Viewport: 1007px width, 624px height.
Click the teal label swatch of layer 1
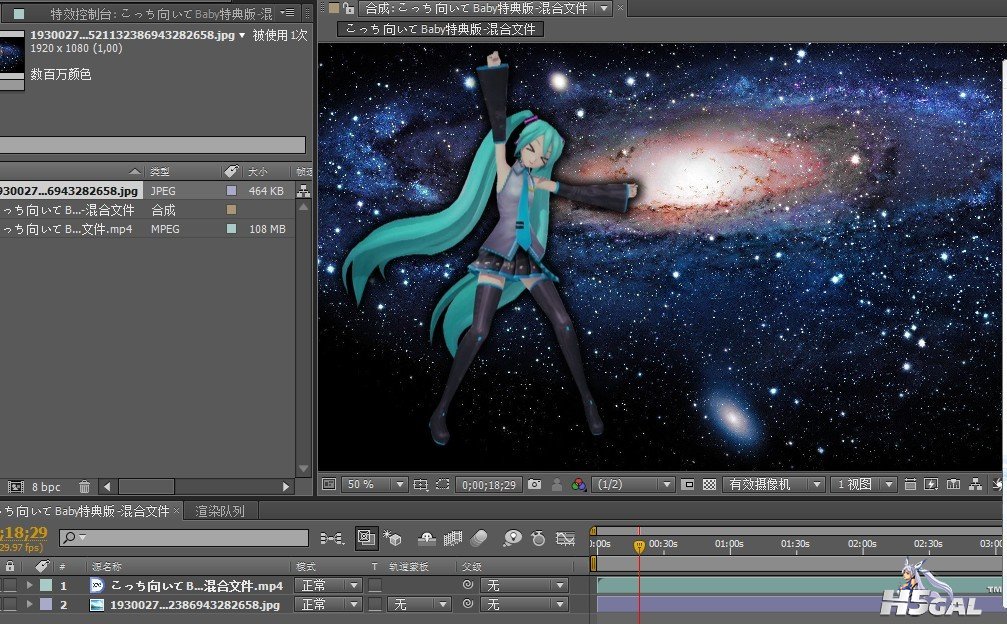pyautogui.click(x=46, y=586)
